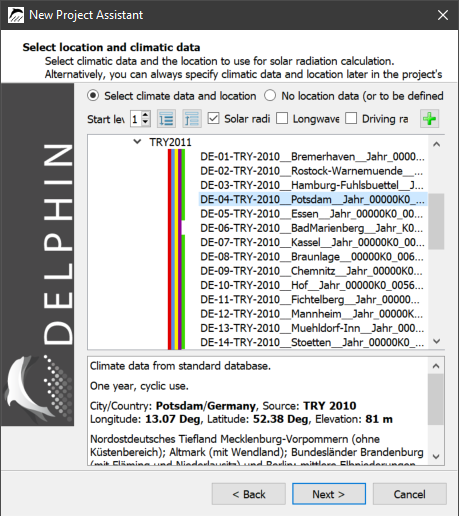Click down arrow of description scrollbar
Screen dimensions: 459x516
436,457
